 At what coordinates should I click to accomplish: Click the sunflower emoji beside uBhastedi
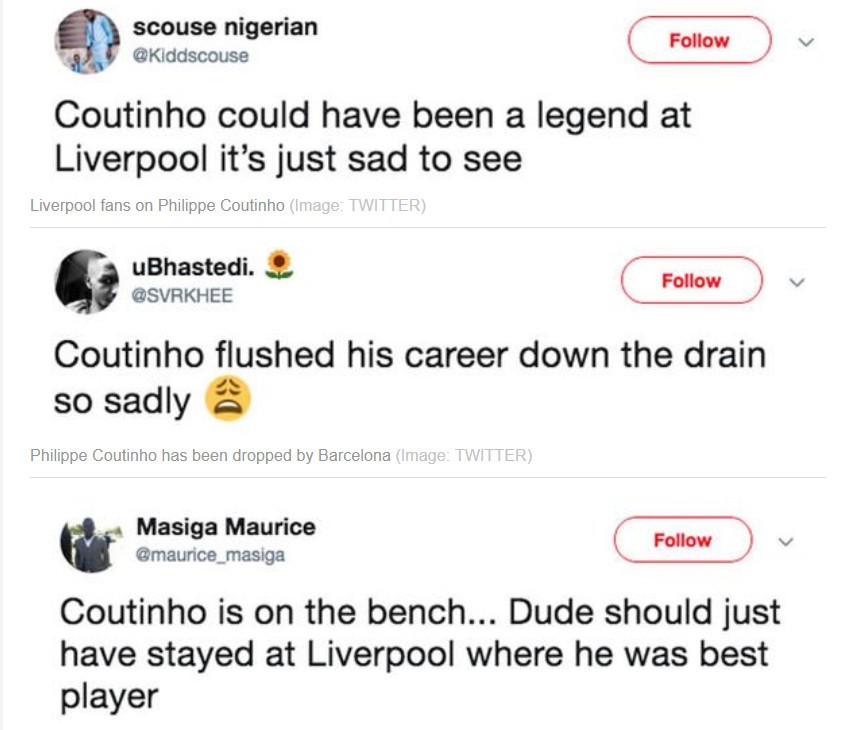click(x=279, y=266)
